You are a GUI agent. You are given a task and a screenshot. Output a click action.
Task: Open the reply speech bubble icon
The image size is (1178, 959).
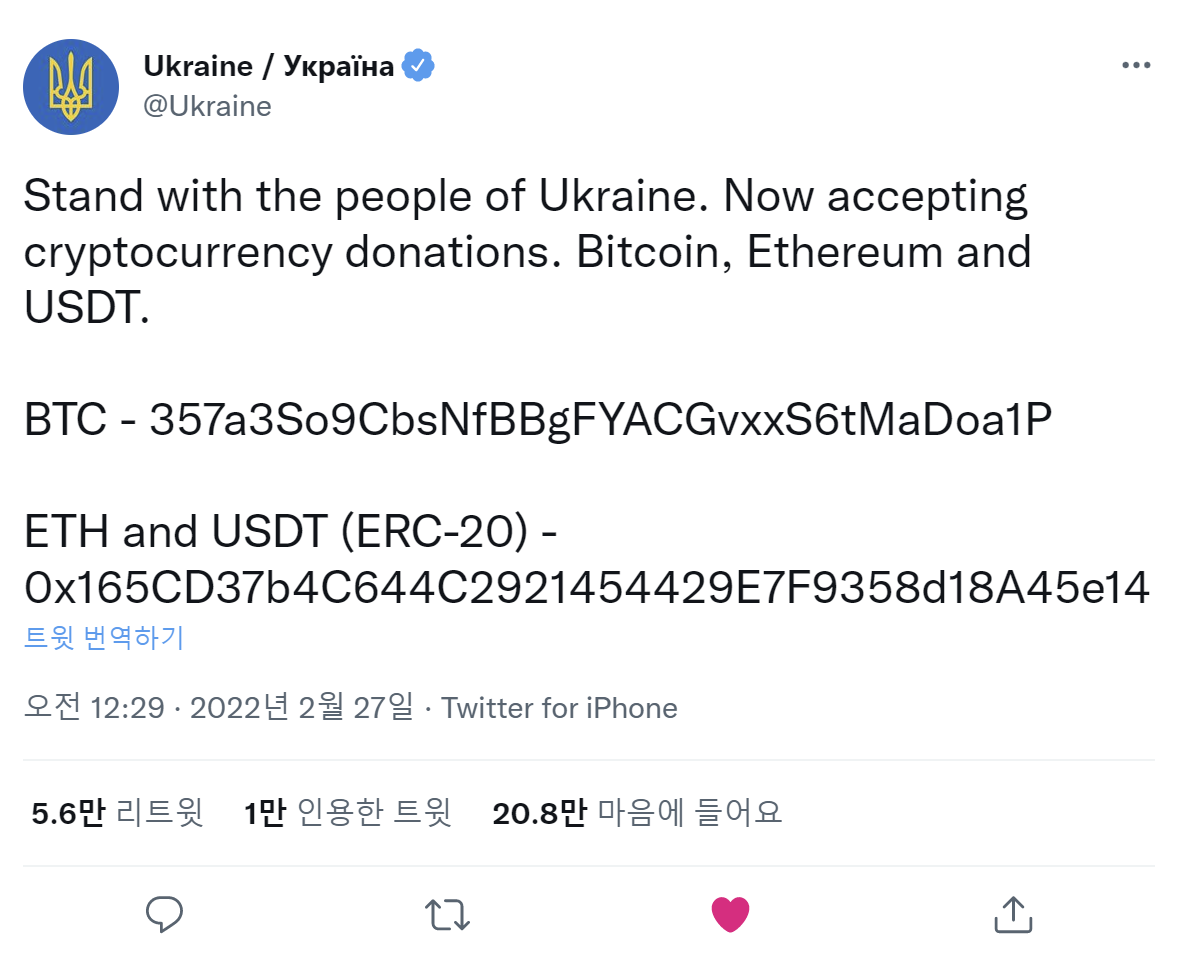(x=164, y=914)
